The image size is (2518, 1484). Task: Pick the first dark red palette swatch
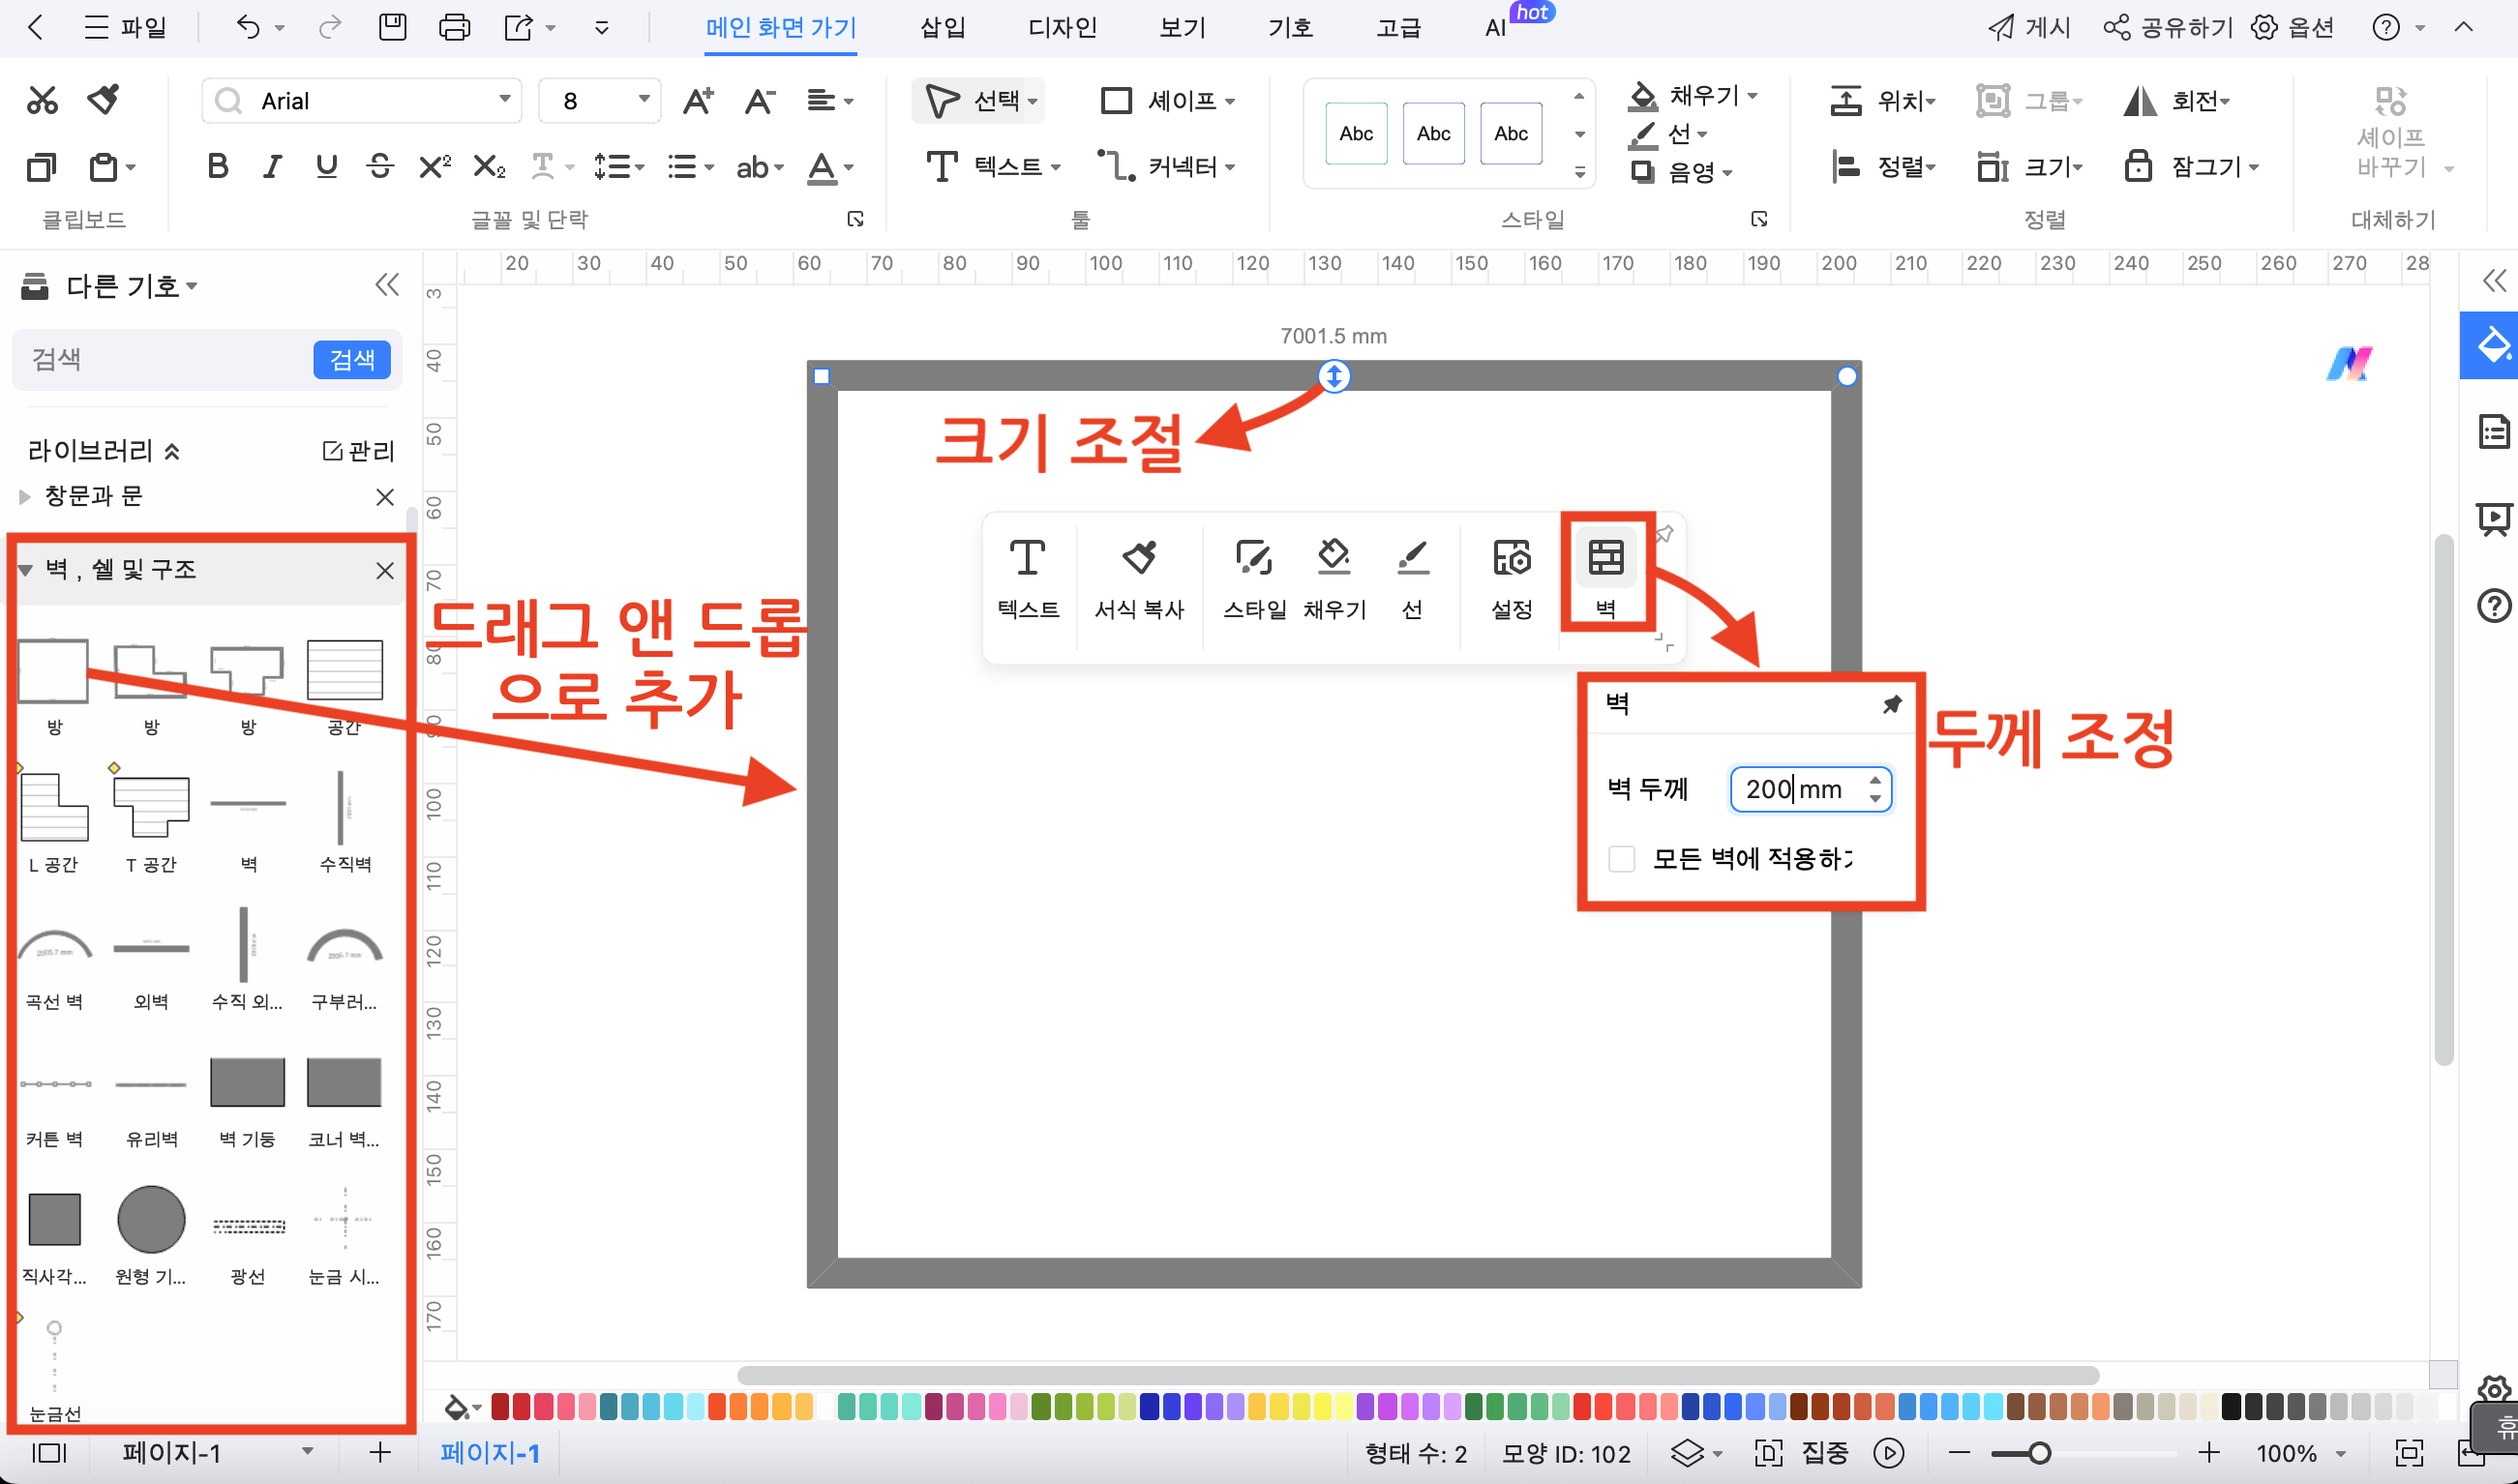pyautogui.click(x=500, y=1407)
